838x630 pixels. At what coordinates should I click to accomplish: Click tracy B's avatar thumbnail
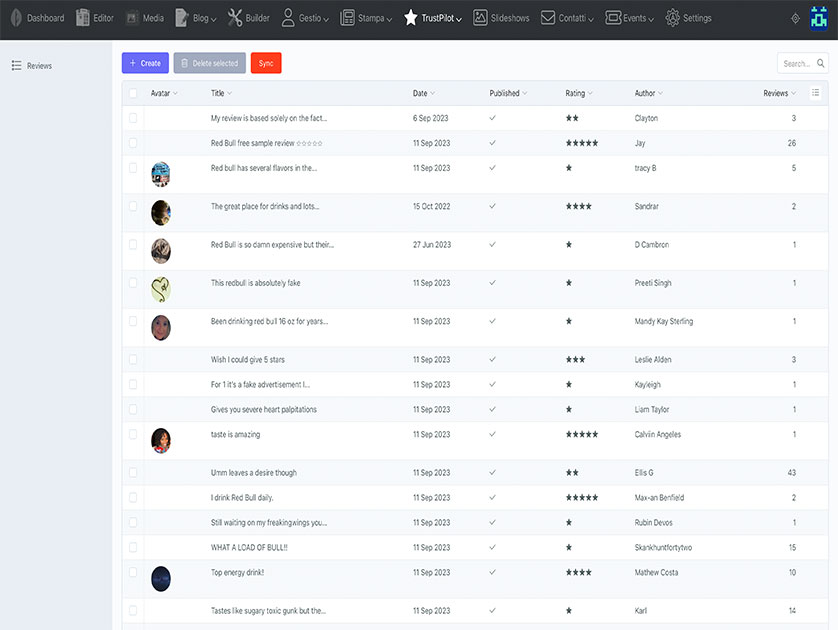click(161, 174)
